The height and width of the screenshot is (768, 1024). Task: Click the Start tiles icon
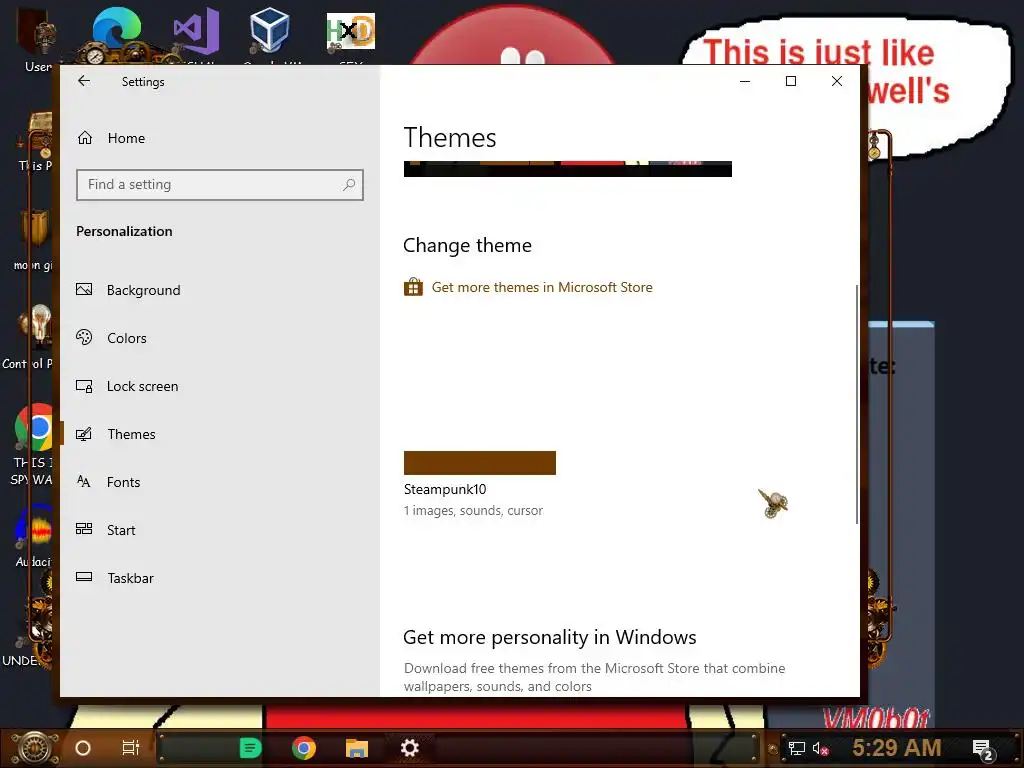coord(84,529)
